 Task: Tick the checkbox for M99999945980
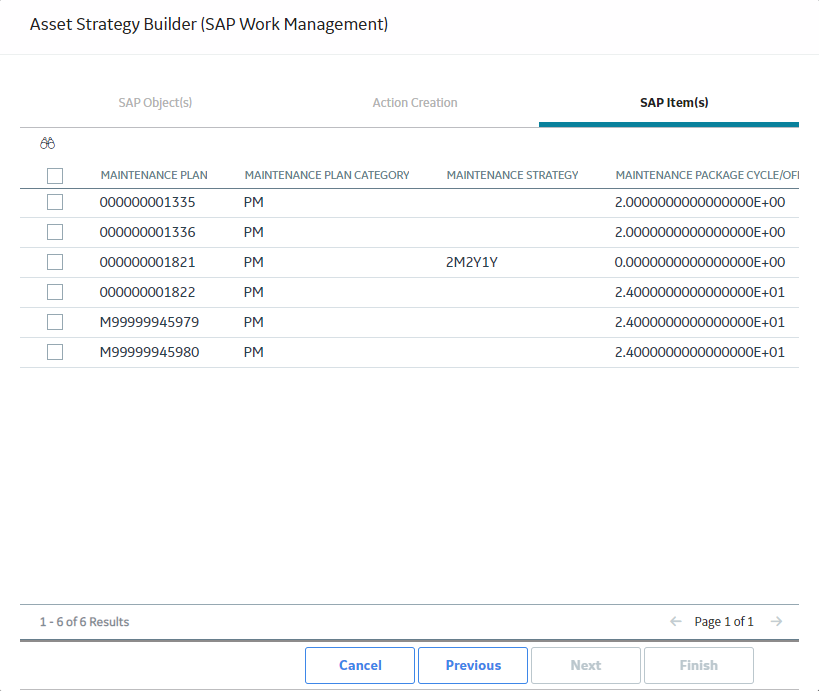click(x=55, y=352)
